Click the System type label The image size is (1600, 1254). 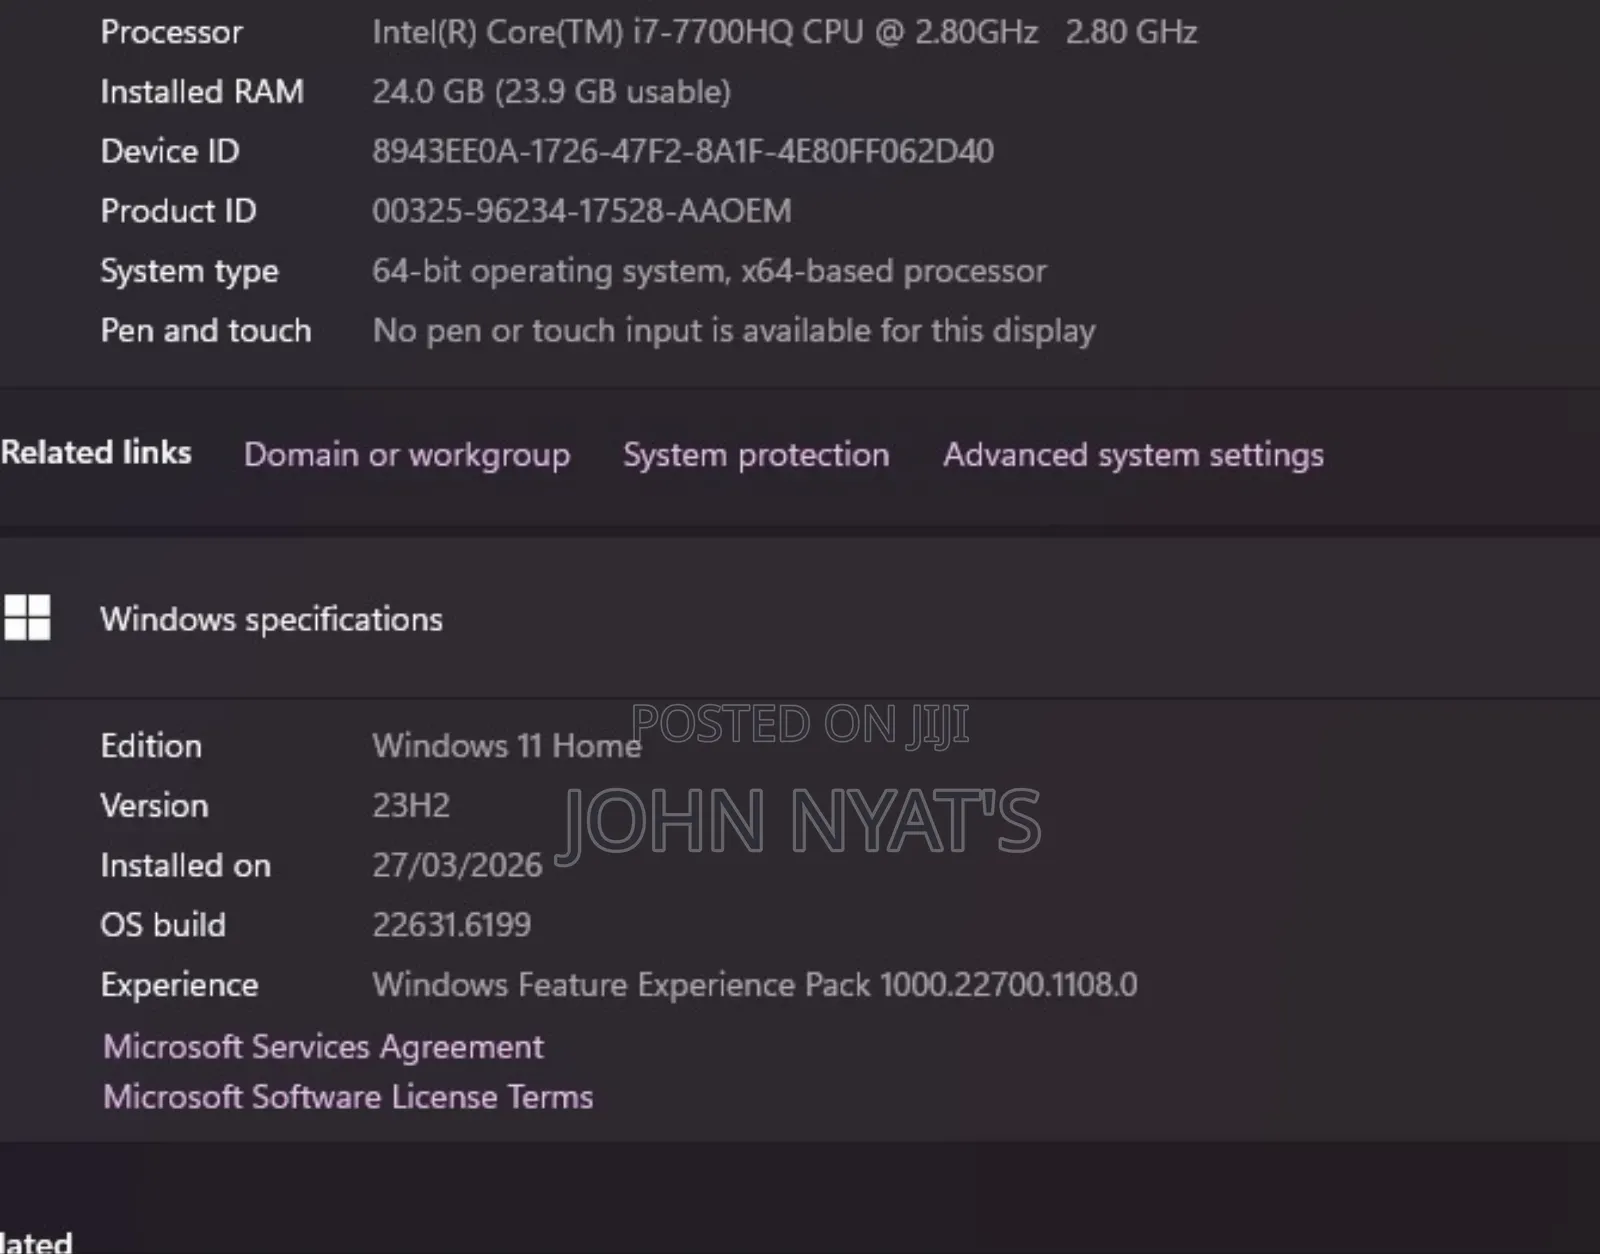click(189, 271)
